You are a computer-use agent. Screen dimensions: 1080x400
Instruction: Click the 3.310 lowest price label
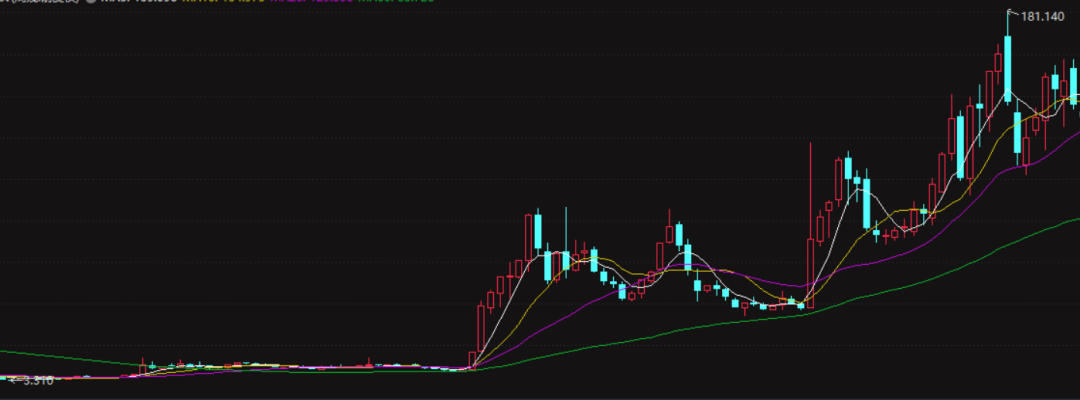point(38,380)
